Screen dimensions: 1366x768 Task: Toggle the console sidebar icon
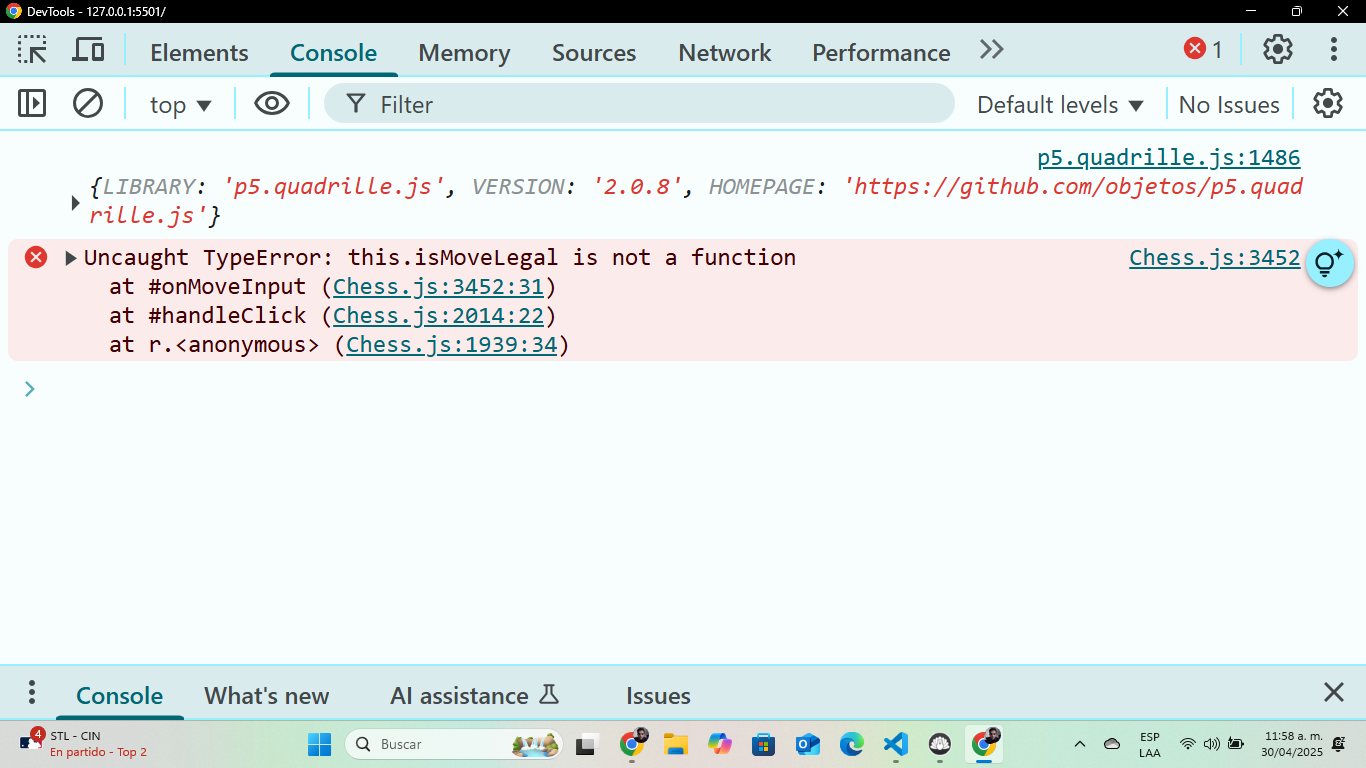tap(32, 103)
